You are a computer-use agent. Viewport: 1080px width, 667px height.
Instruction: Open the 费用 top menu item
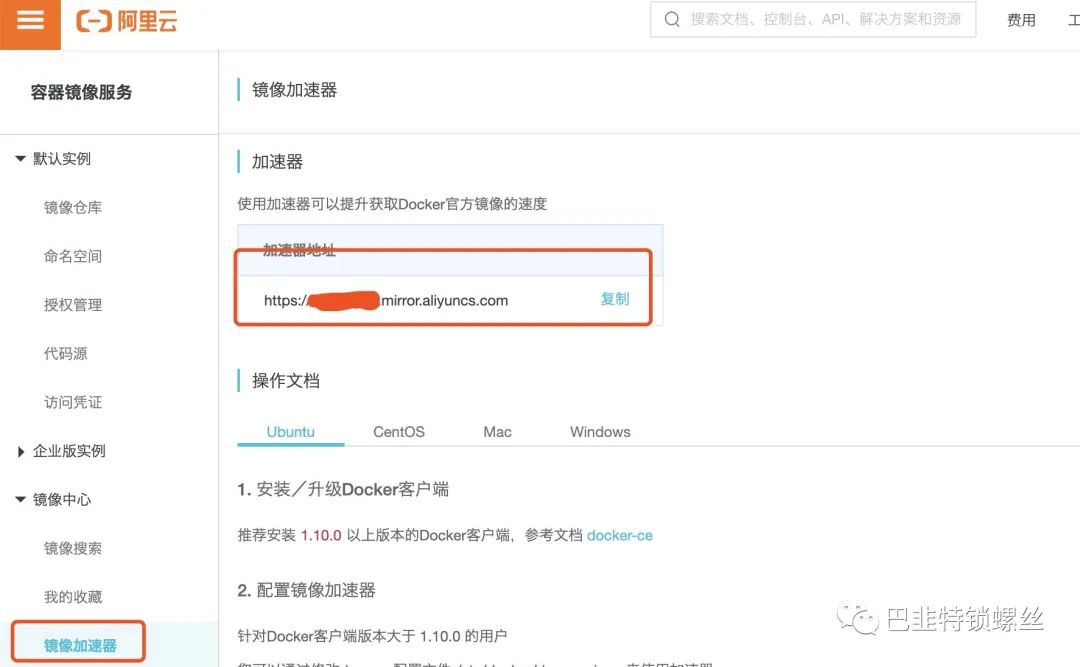pos(1021,20)
